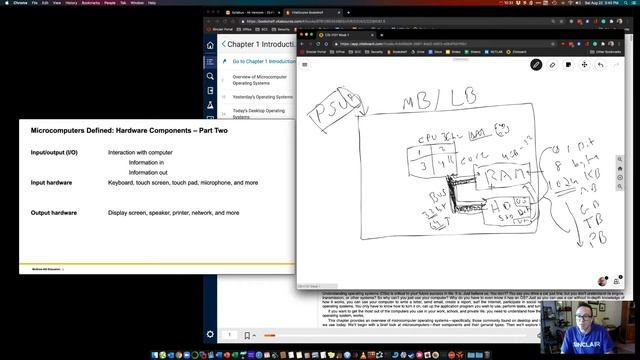Viewport: 640px width, 360px height.
Task: Select the move/pan tool in whiteboard
Action: click(584, 64)
